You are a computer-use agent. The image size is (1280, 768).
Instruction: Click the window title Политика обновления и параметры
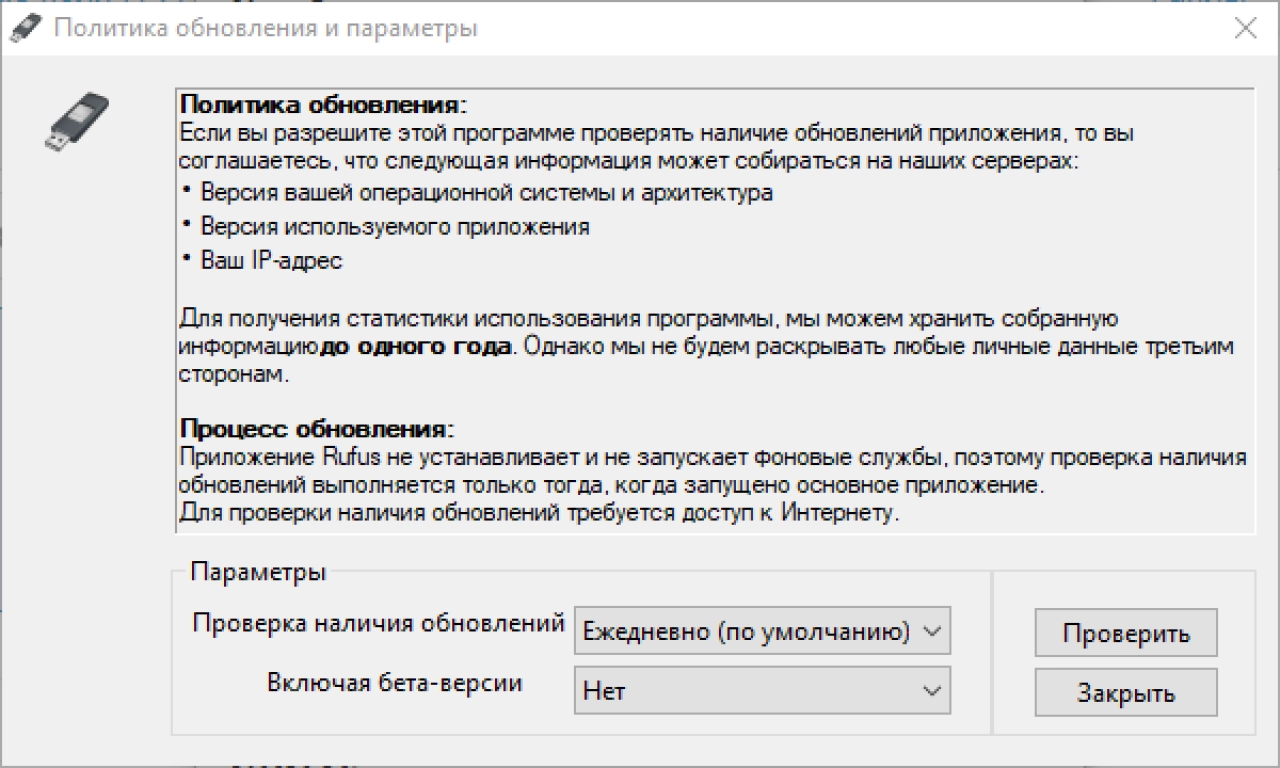(265, 28)
